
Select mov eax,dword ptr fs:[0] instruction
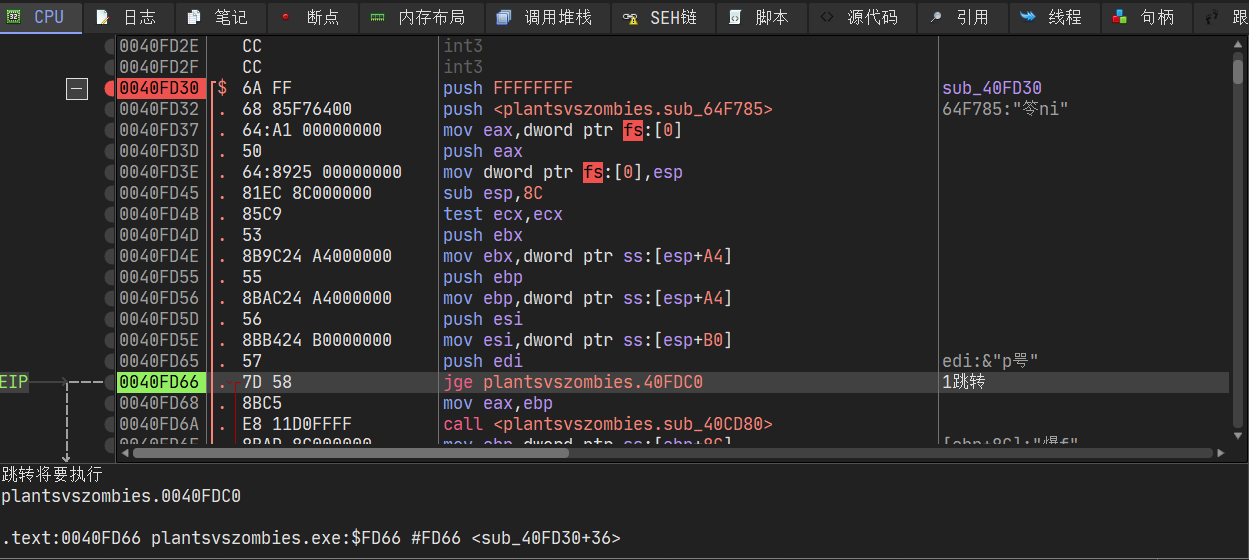tap(563, 130)
